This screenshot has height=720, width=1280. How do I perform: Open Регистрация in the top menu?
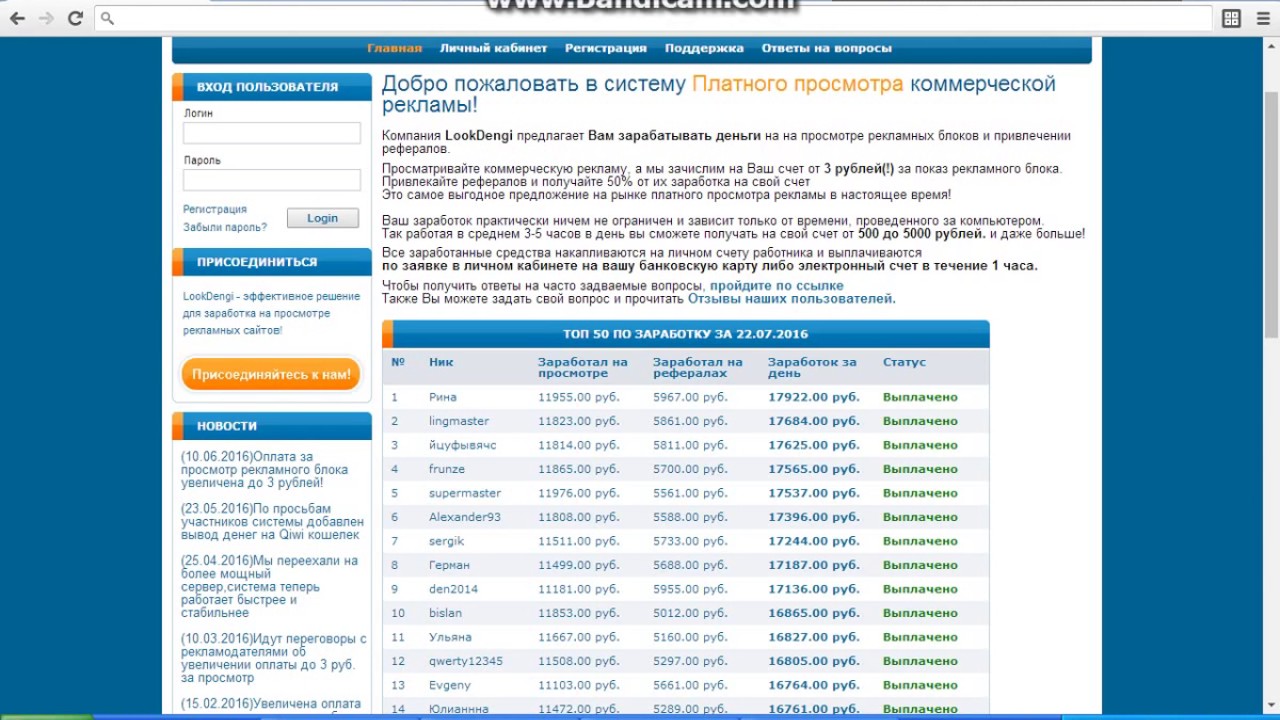pyautogui.click(x=606, y=48)
